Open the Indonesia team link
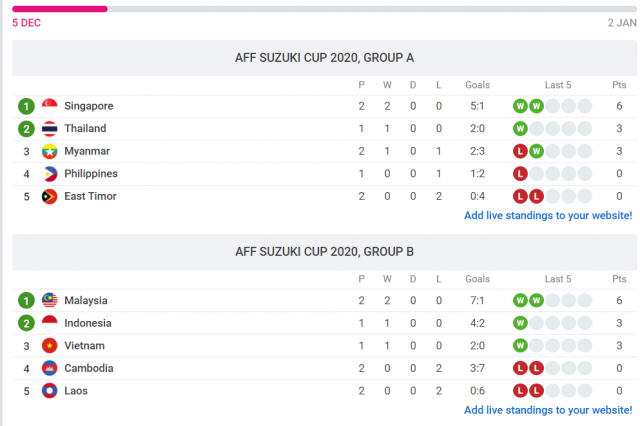 88,323
